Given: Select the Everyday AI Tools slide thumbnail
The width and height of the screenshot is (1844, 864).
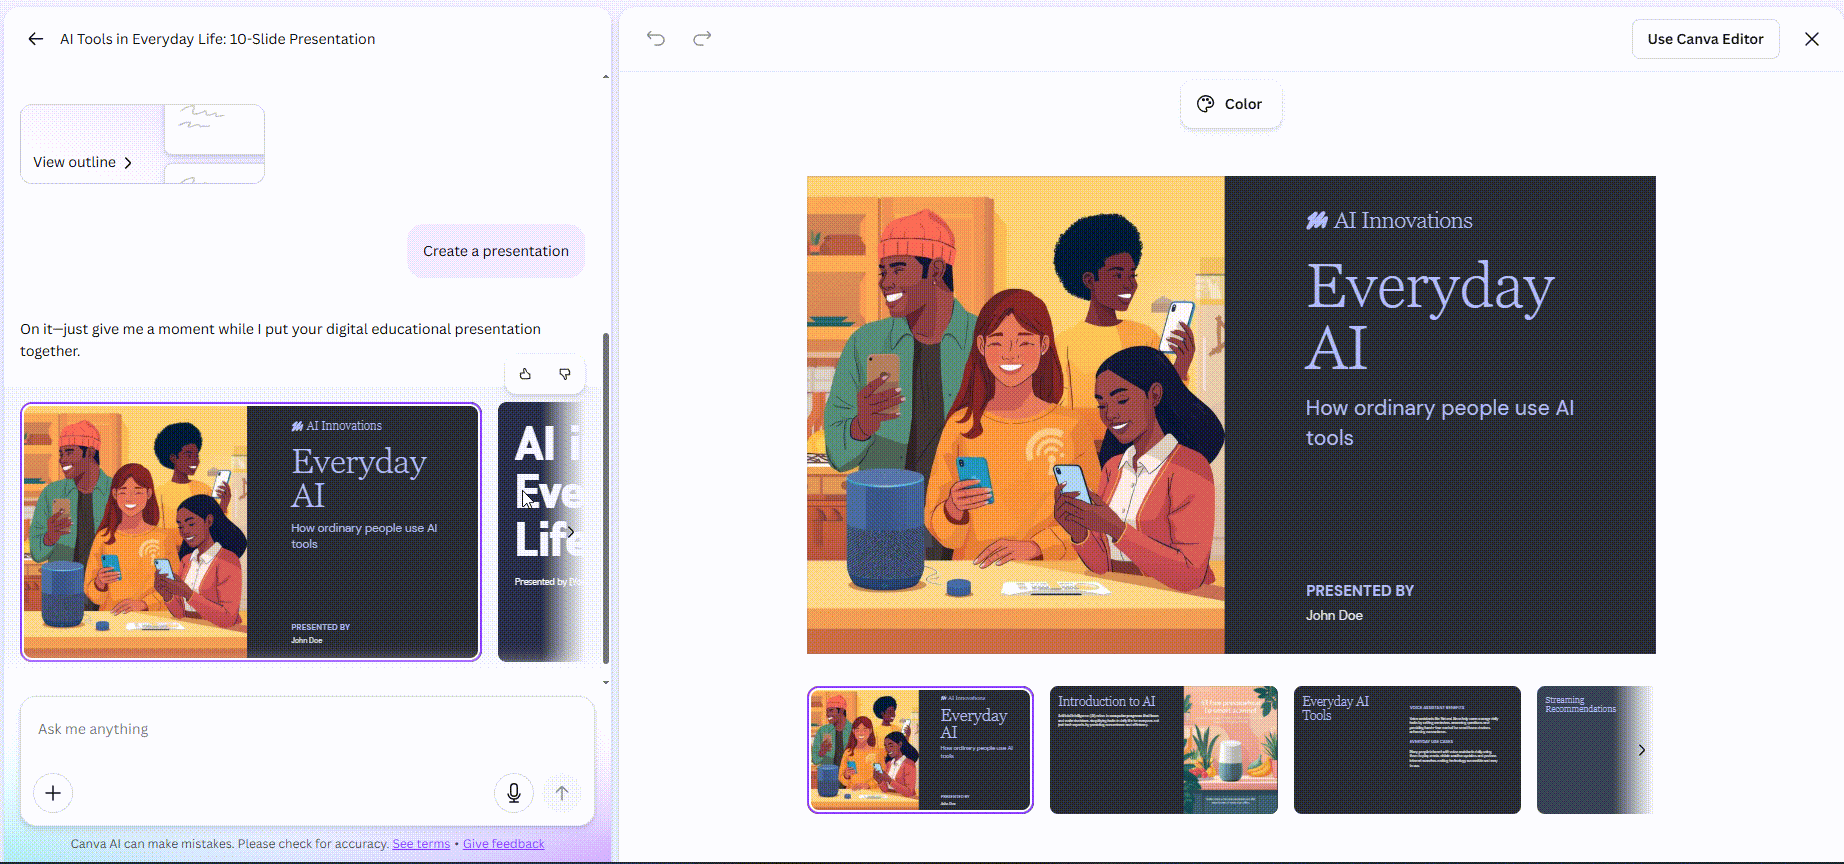Looking at the screenshot, I should [1406, 750].
